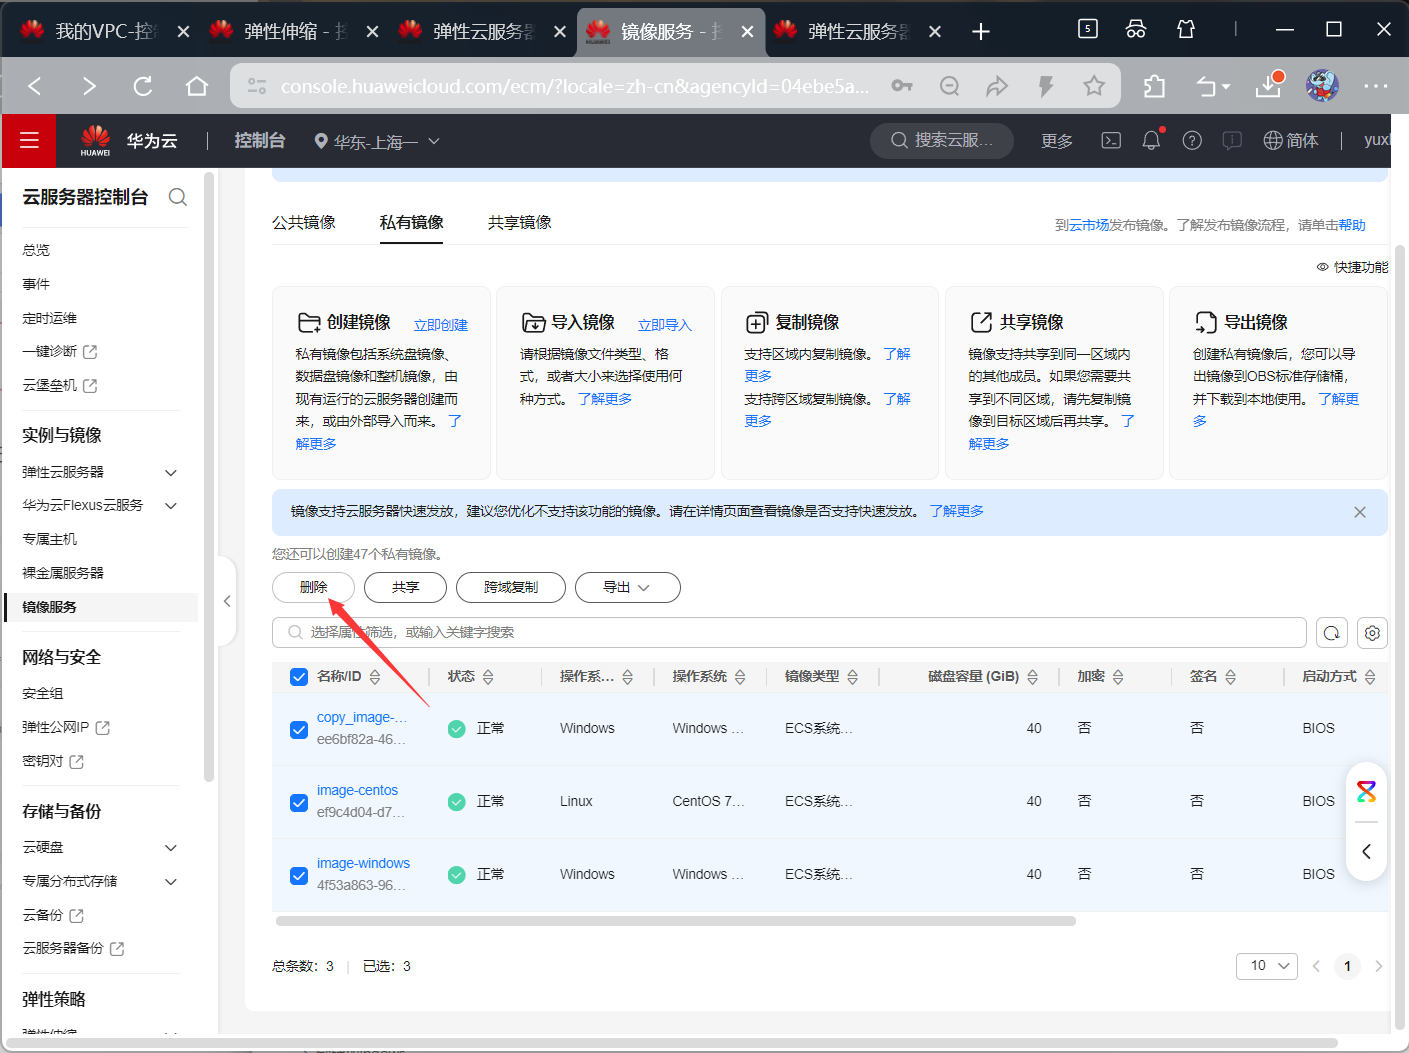Open the image-windows image link
Image resolution: width=1409 pixels, height=1053 pixels.
[x=363, y=863]
